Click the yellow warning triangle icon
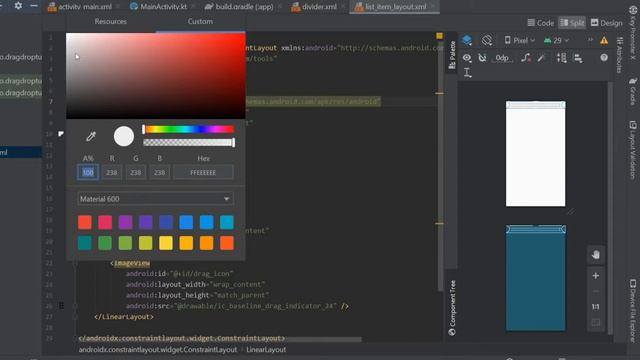 click(x=604, y=40)
